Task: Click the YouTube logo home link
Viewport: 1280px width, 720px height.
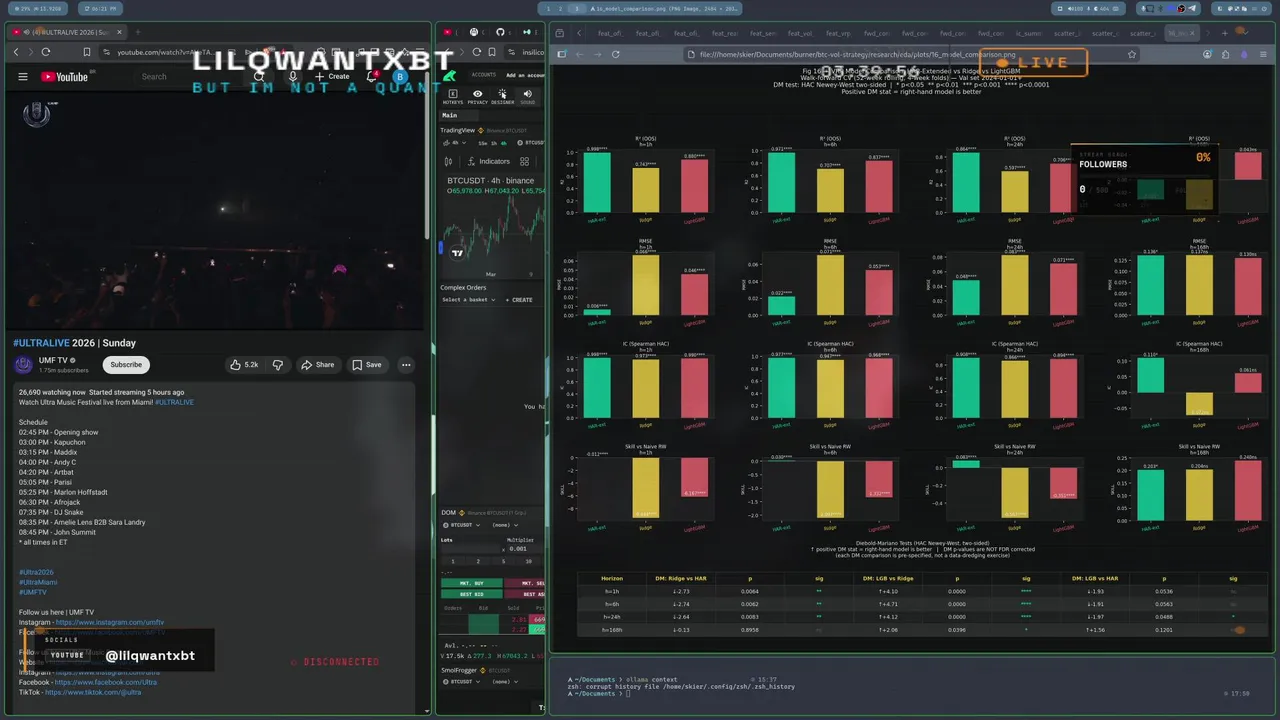Action: tap(65, 77)
